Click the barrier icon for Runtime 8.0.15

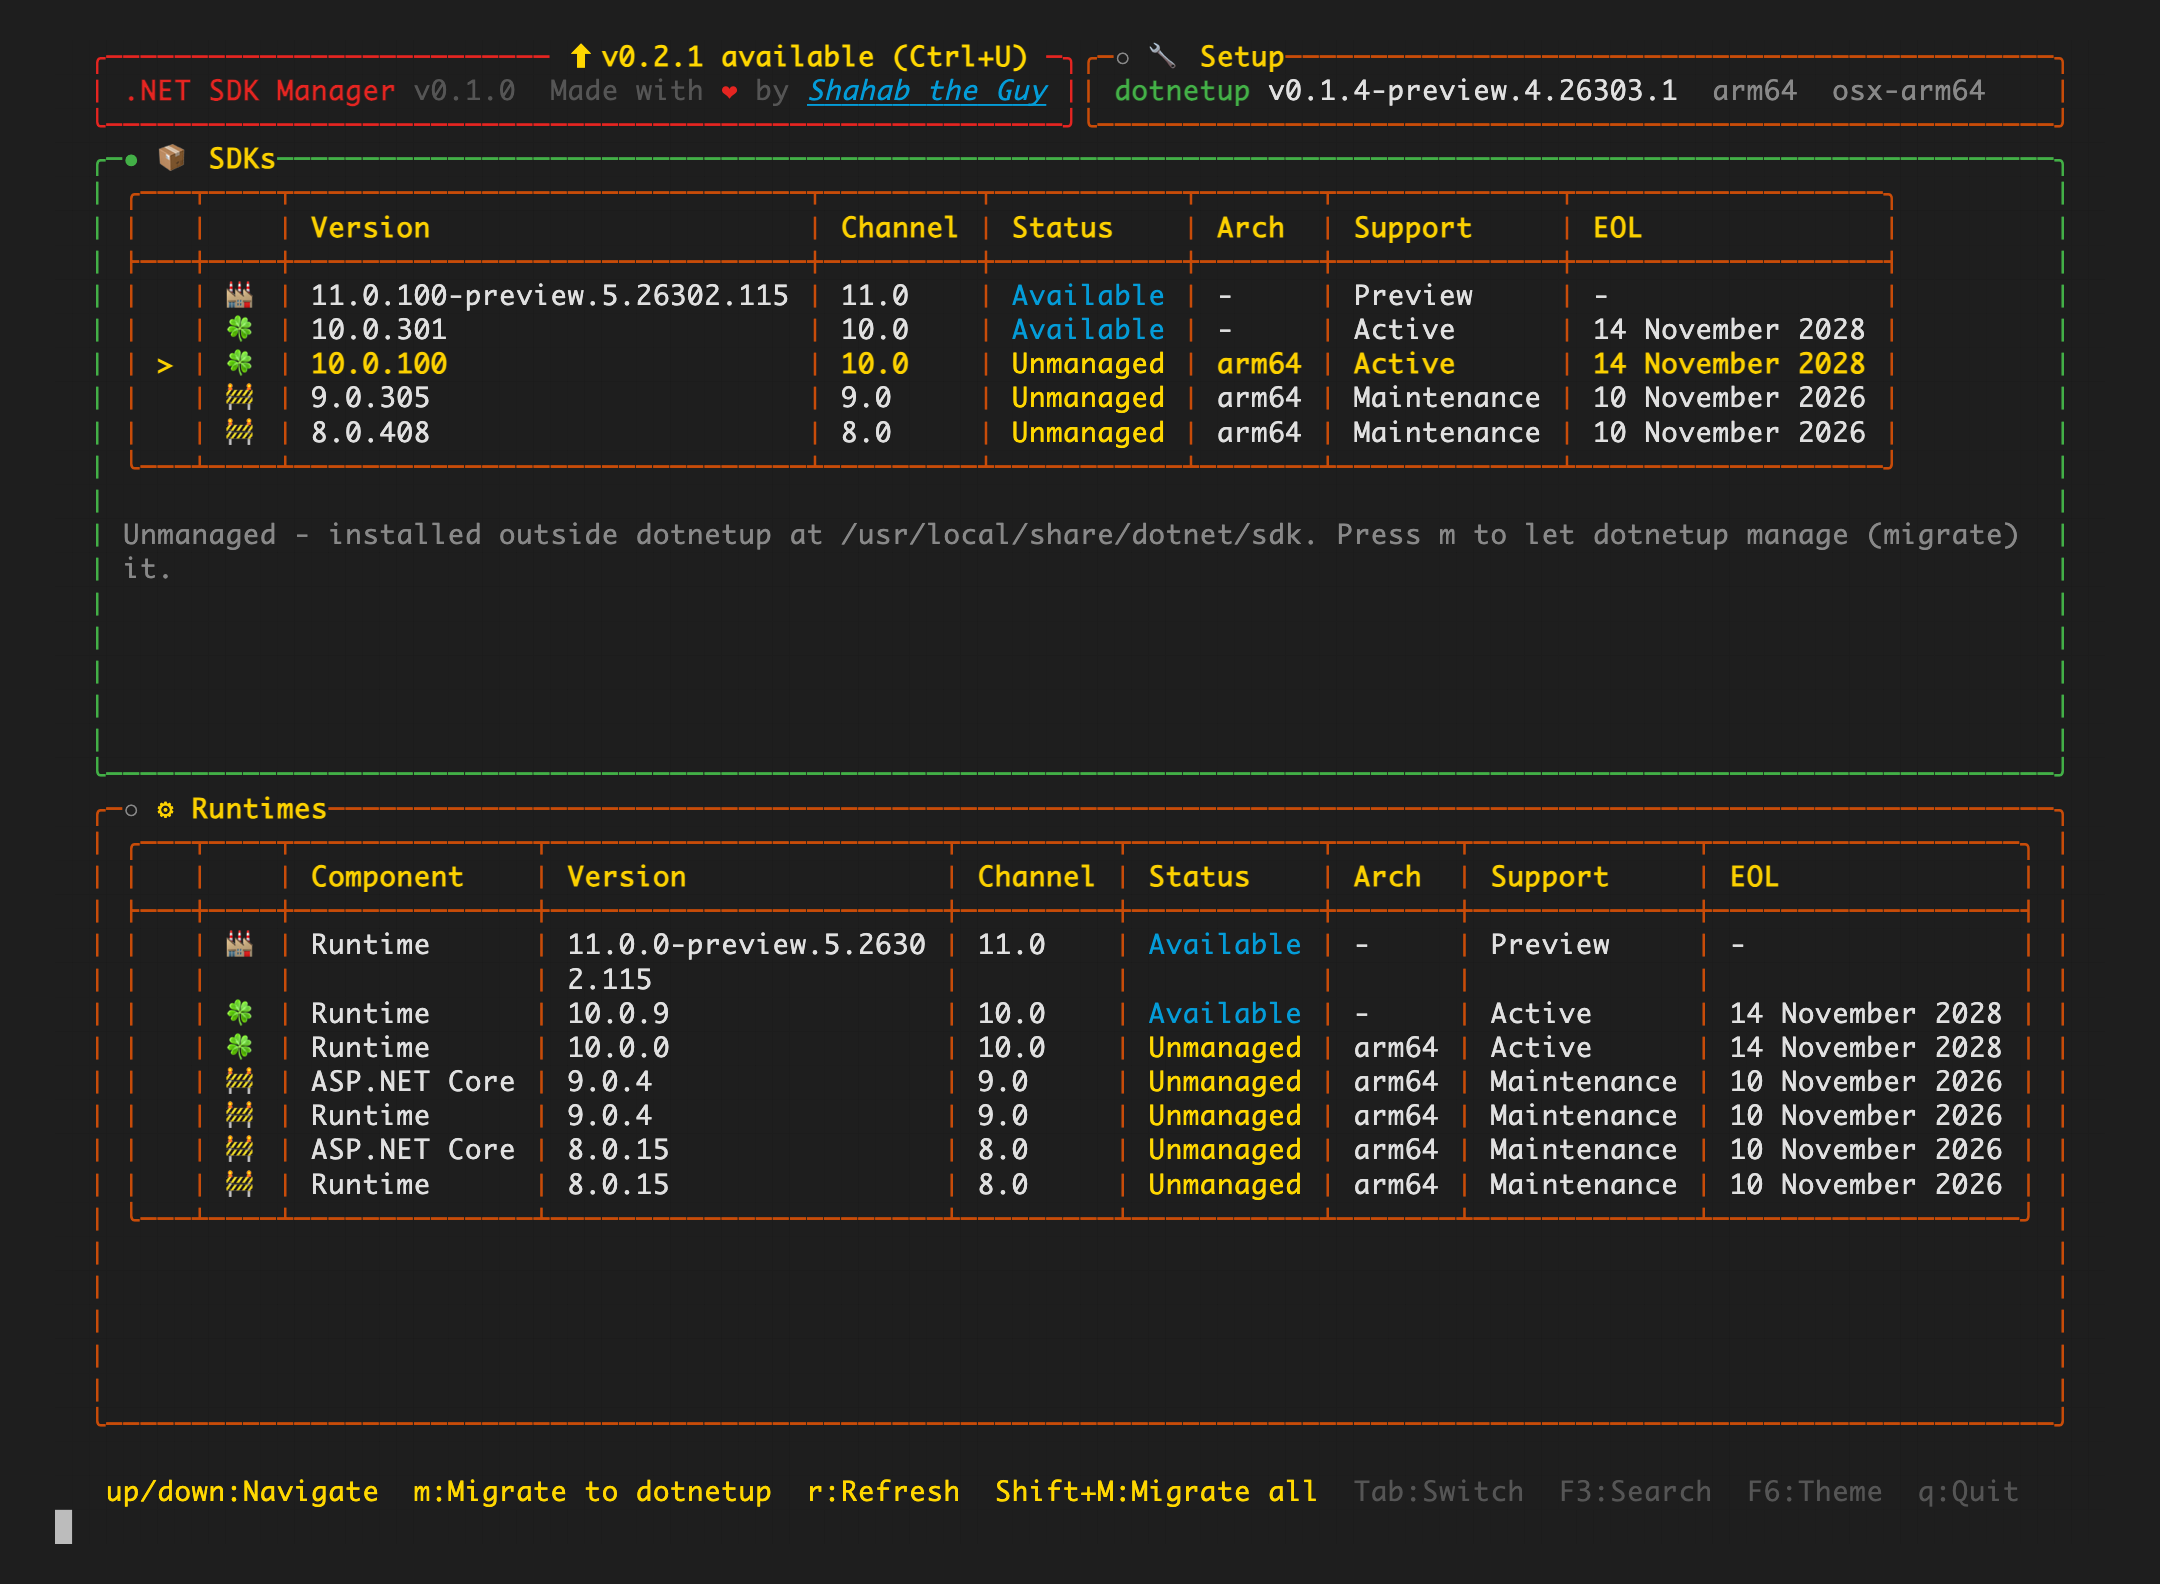click(239, 1184)
